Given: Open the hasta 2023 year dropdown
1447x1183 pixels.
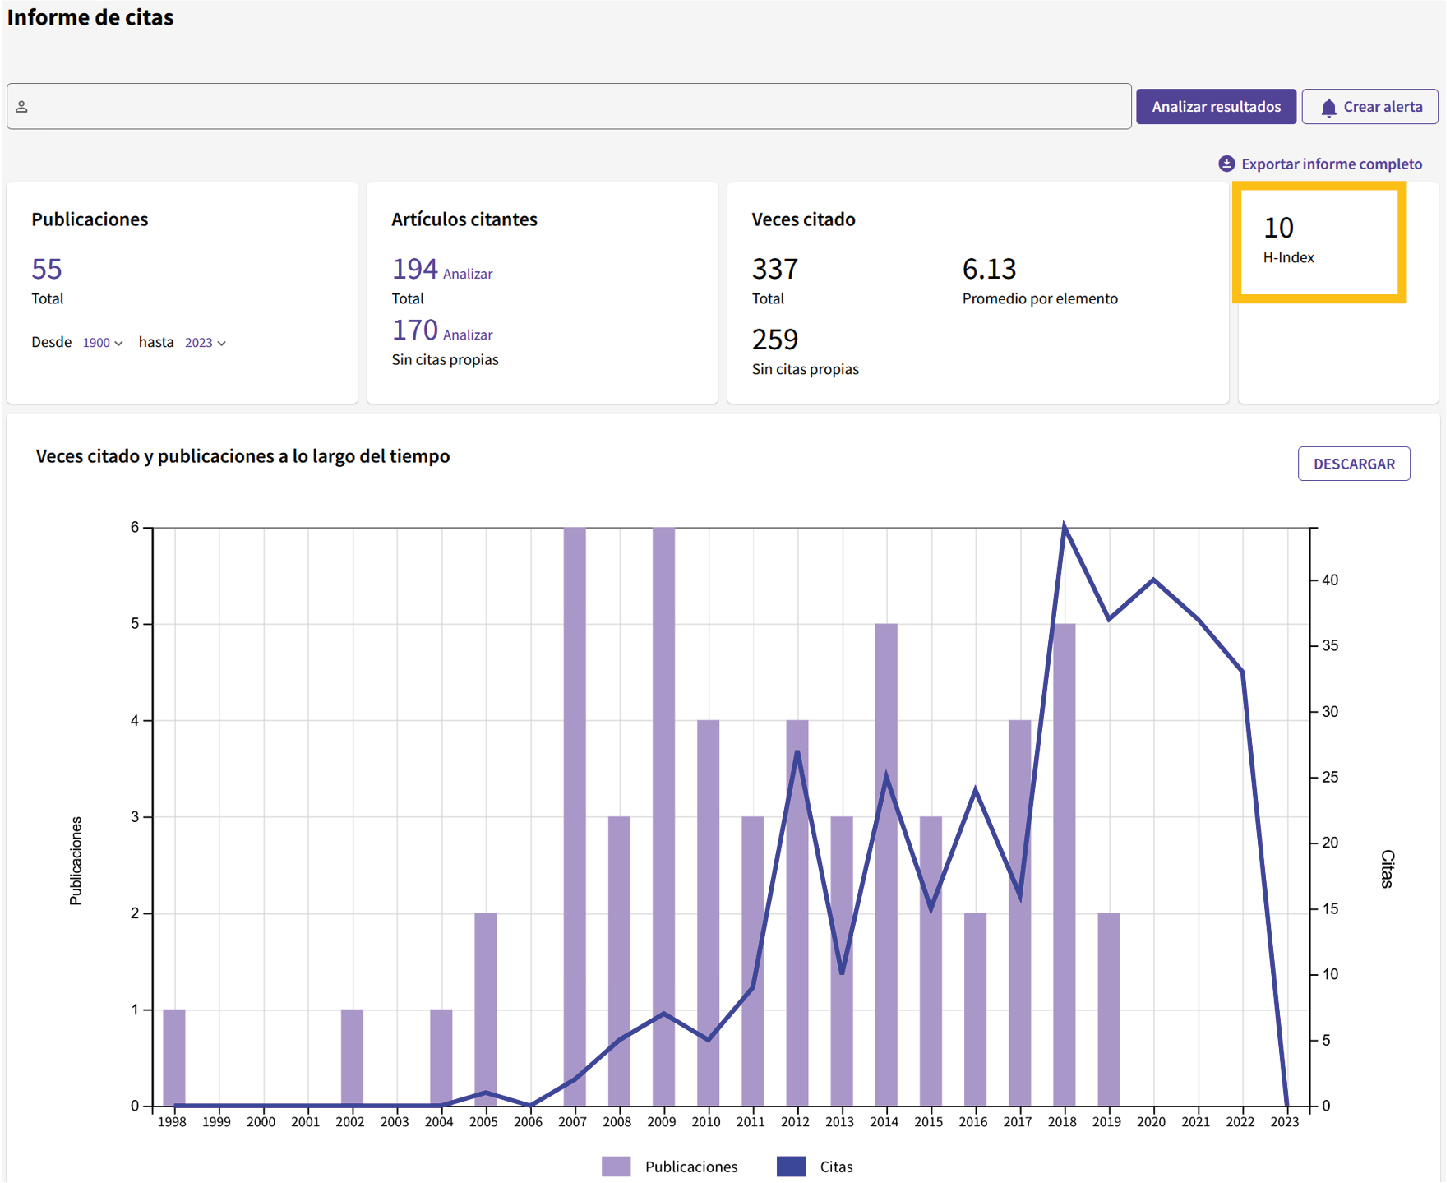Looking at the screenshot, I should point(205,343).
